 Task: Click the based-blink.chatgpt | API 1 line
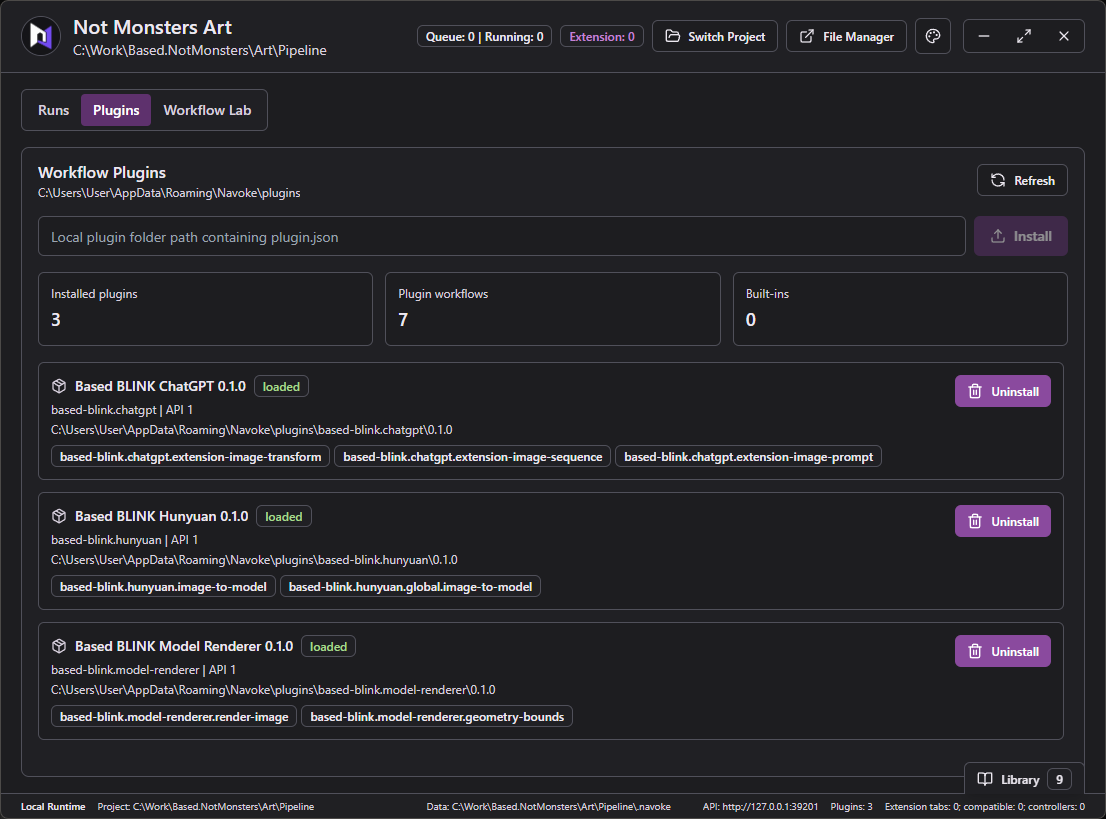(121, 410)
